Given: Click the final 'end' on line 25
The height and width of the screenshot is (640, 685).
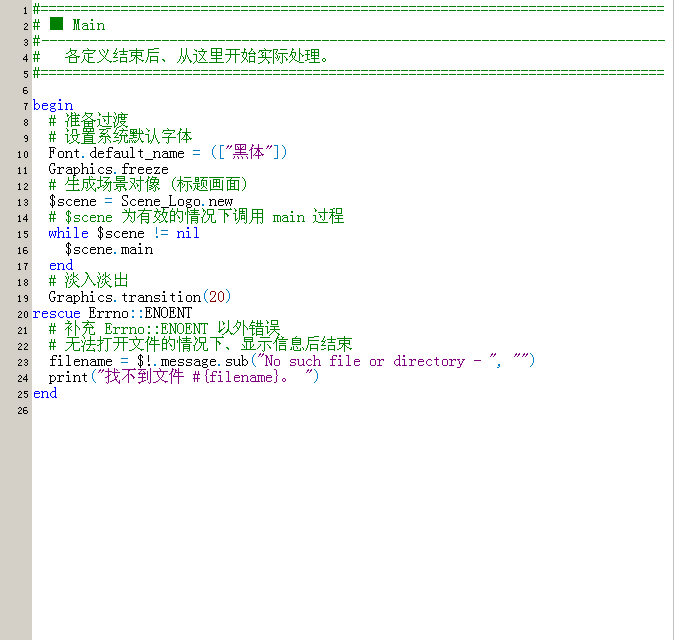Looking at the screenshot, I should tap(45, 394).
